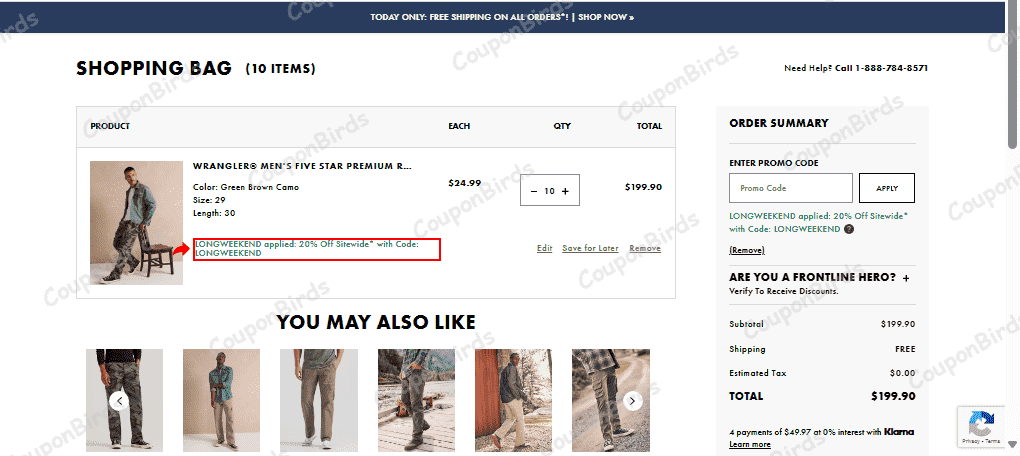Screen dimensions: 1020x456
Task: Open Klarna Learn more link
Action: coord(749,444)
